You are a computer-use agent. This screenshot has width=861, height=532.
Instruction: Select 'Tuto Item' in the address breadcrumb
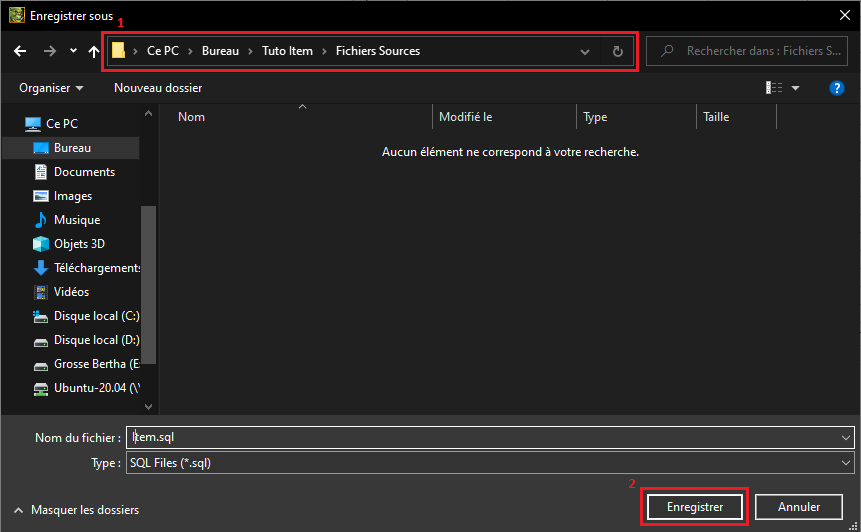click(x=287, y=51)
